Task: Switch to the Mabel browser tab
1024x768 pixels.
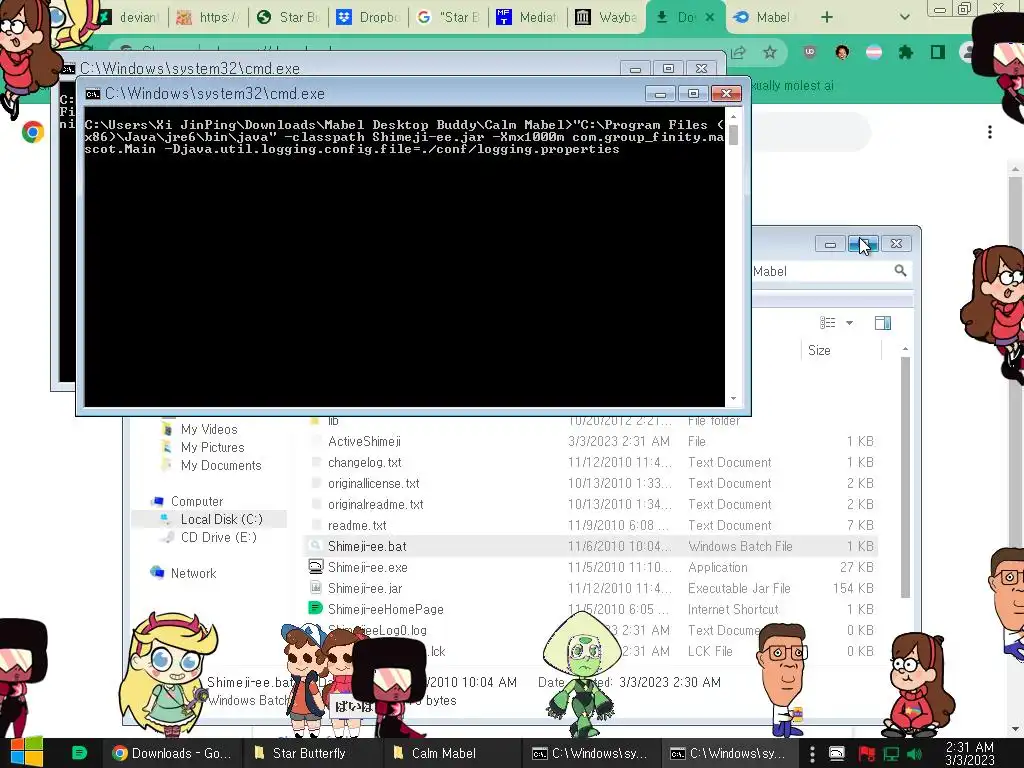Action: 764,17
